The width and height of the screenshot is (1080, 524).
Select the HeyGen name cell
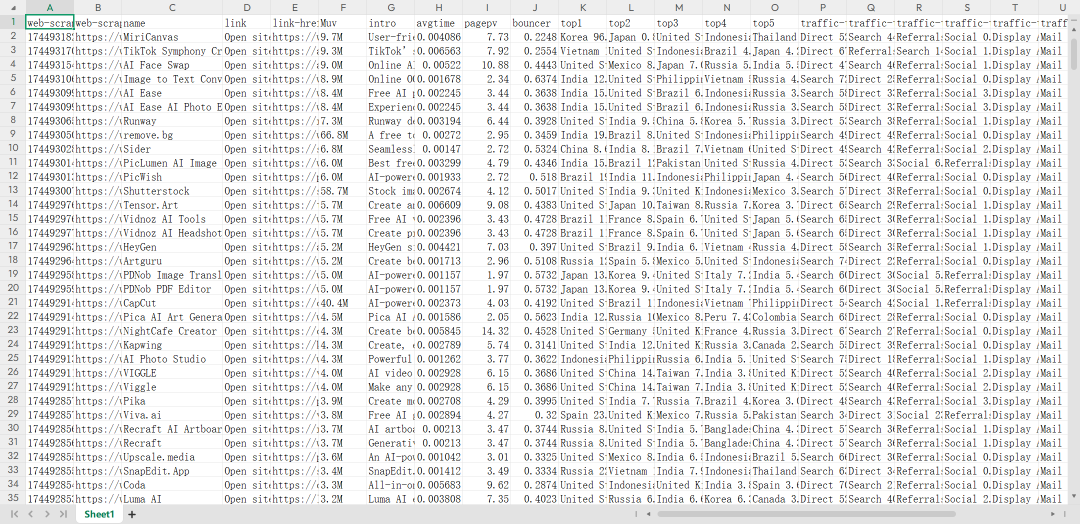pyautogui.click(x=172, y=247)
